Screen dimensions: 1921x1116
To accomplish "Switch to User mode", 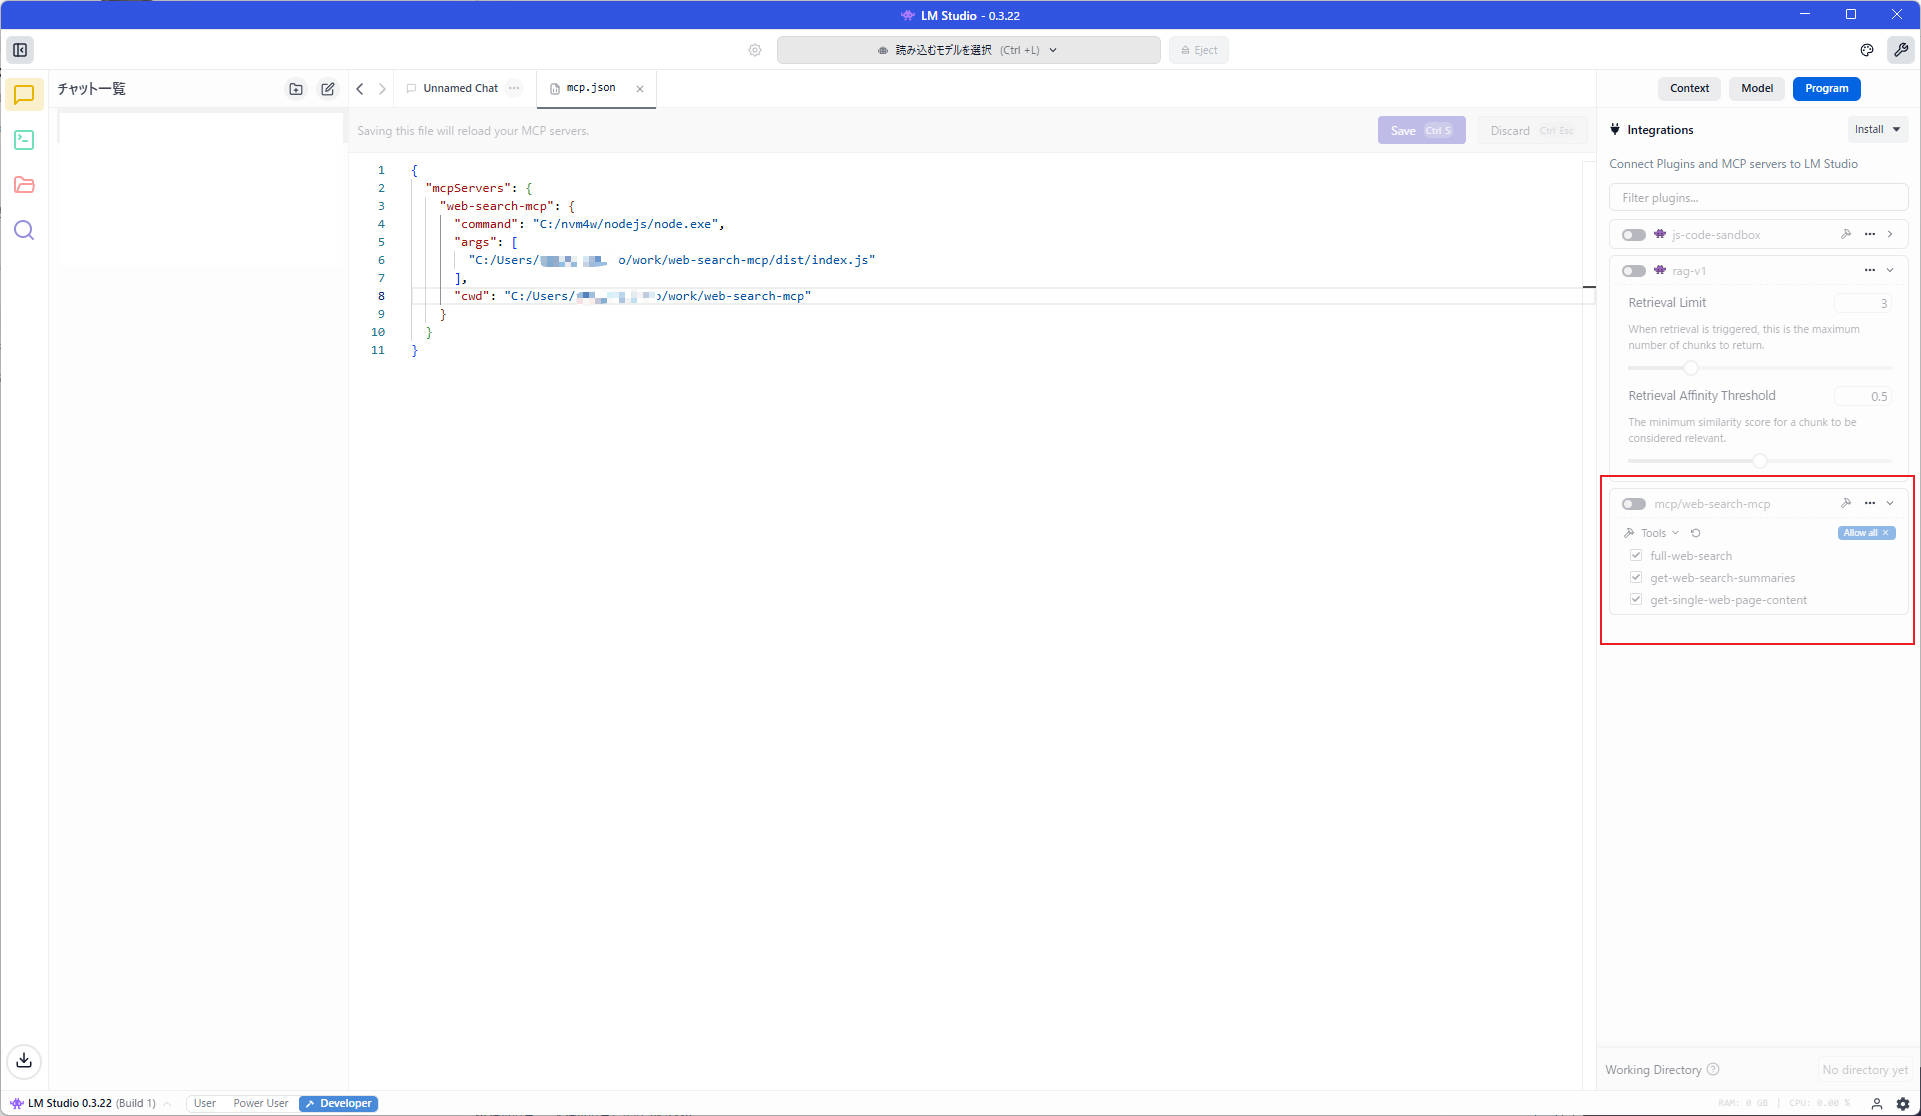I will coord(204,1104).
